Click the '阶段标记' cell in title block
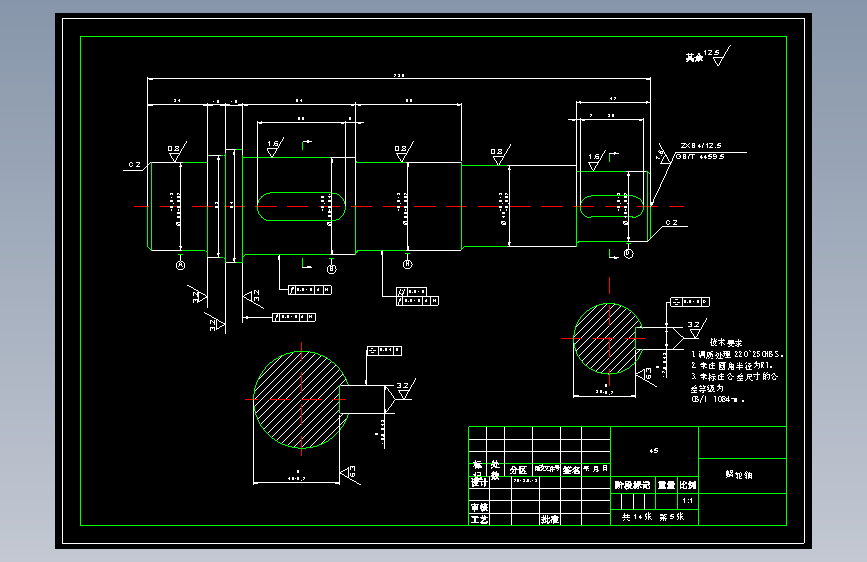 tap(633, 485)
